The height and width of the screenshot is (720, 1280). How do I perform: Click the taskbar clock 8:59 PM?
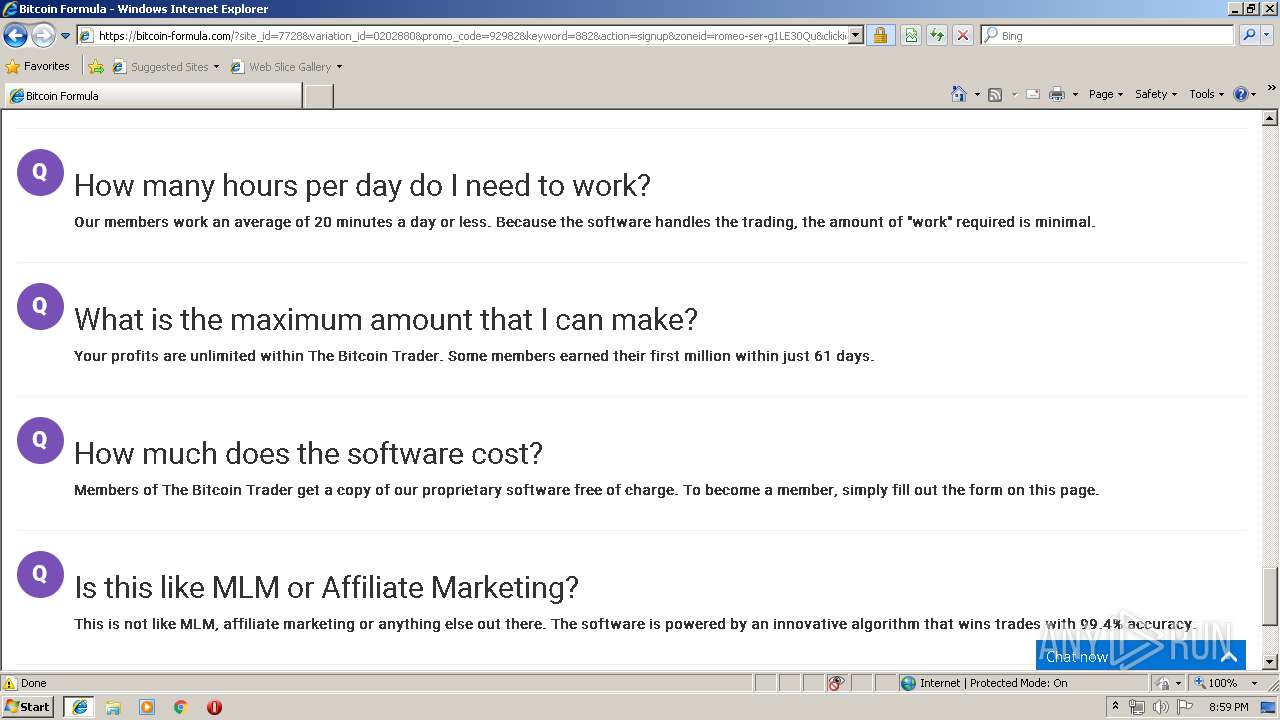[x=1228, y=707]
